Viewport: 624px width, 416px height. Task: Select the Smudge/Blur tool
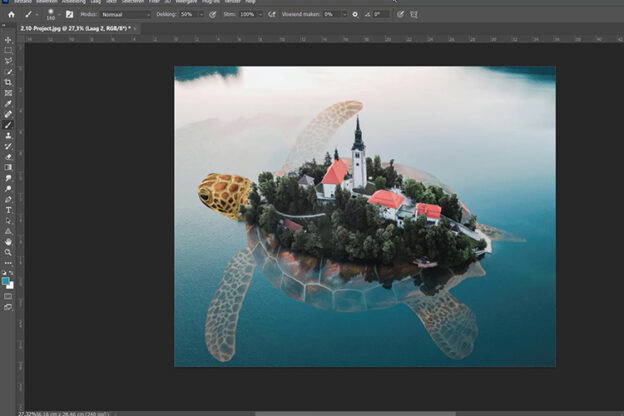(8, 178)
